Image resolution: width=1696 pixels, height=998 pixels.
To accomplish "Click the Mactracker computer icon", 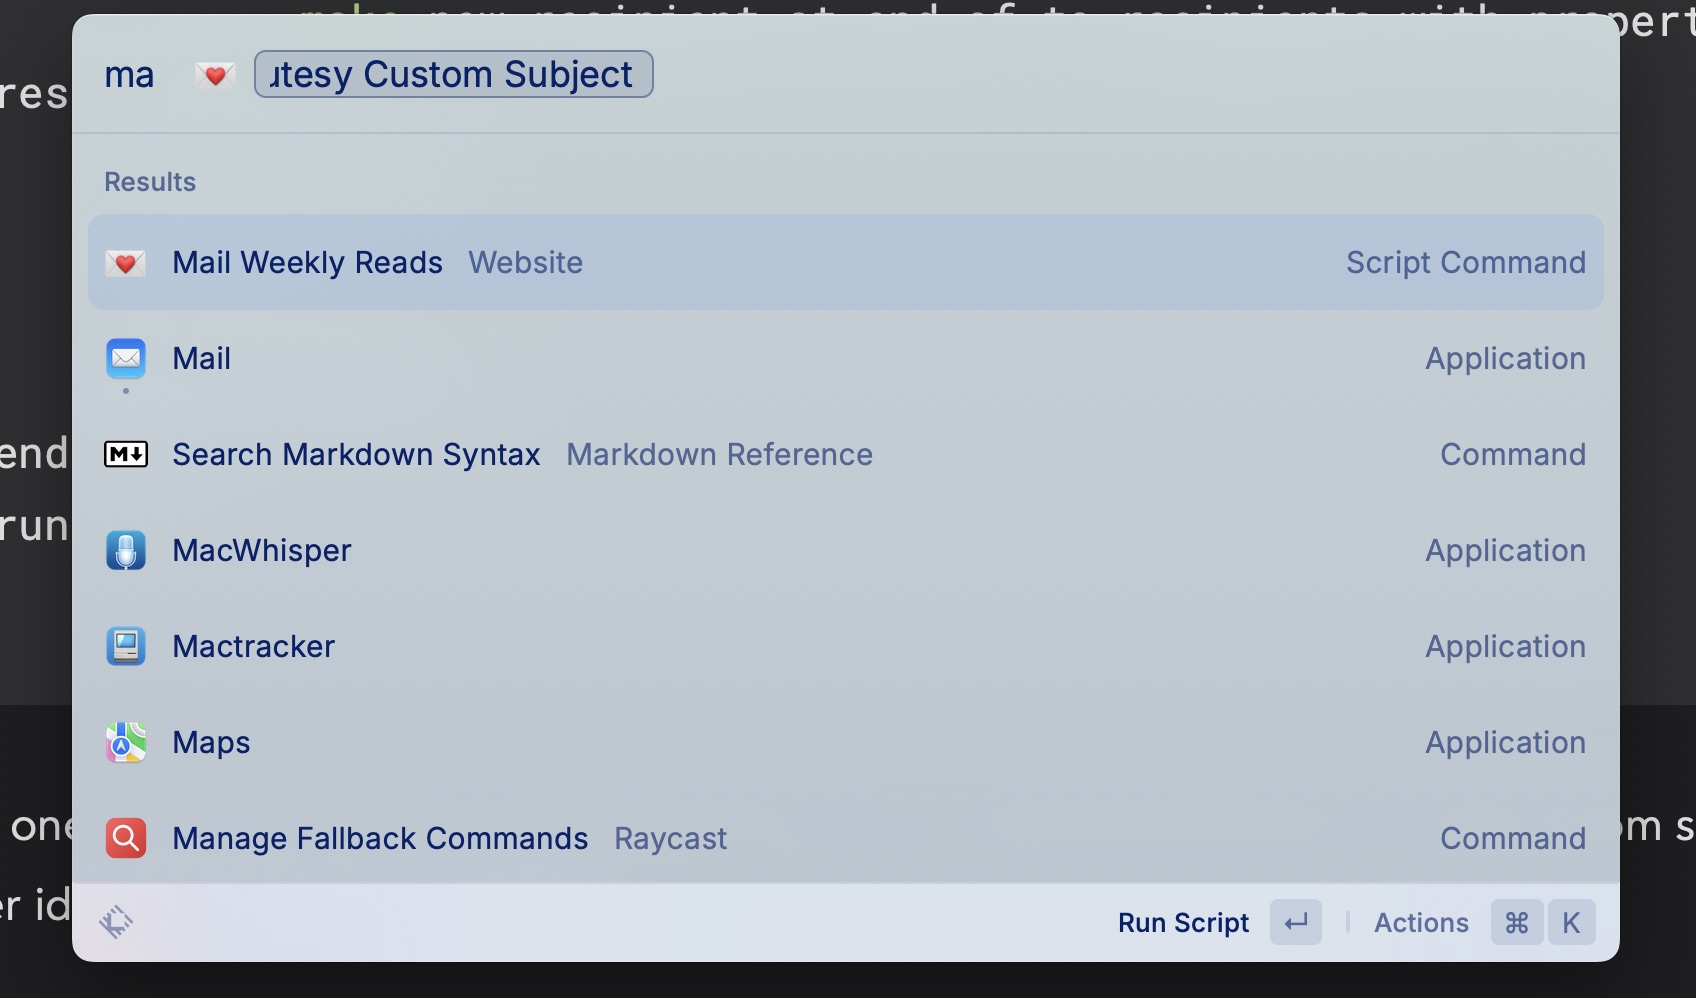I will (126, 647).
